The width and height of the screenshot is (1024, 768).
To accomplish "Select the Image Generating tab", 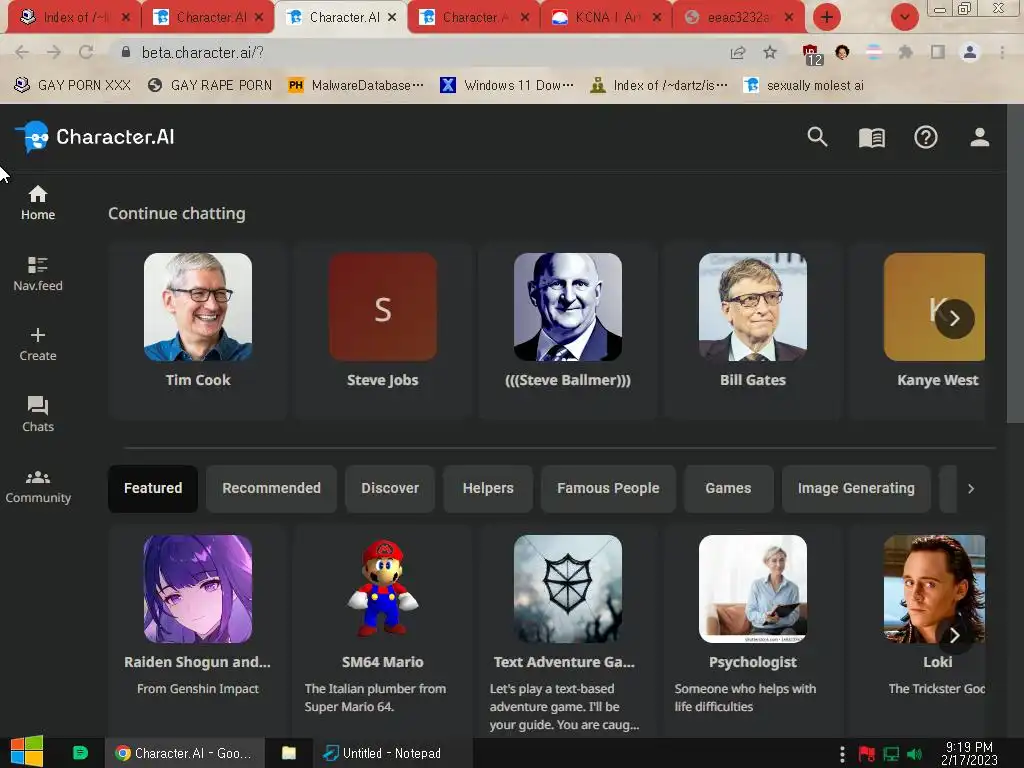I will coord(856,488).
